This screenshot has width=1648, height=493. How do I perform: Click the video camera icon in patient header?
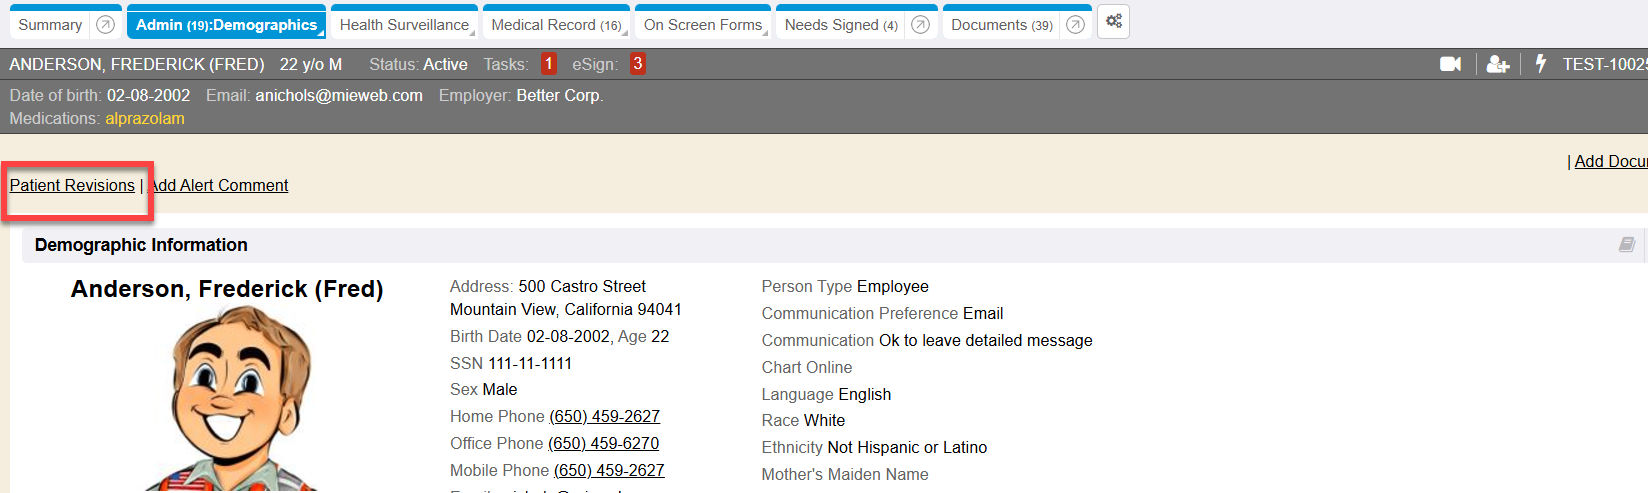1450,64
